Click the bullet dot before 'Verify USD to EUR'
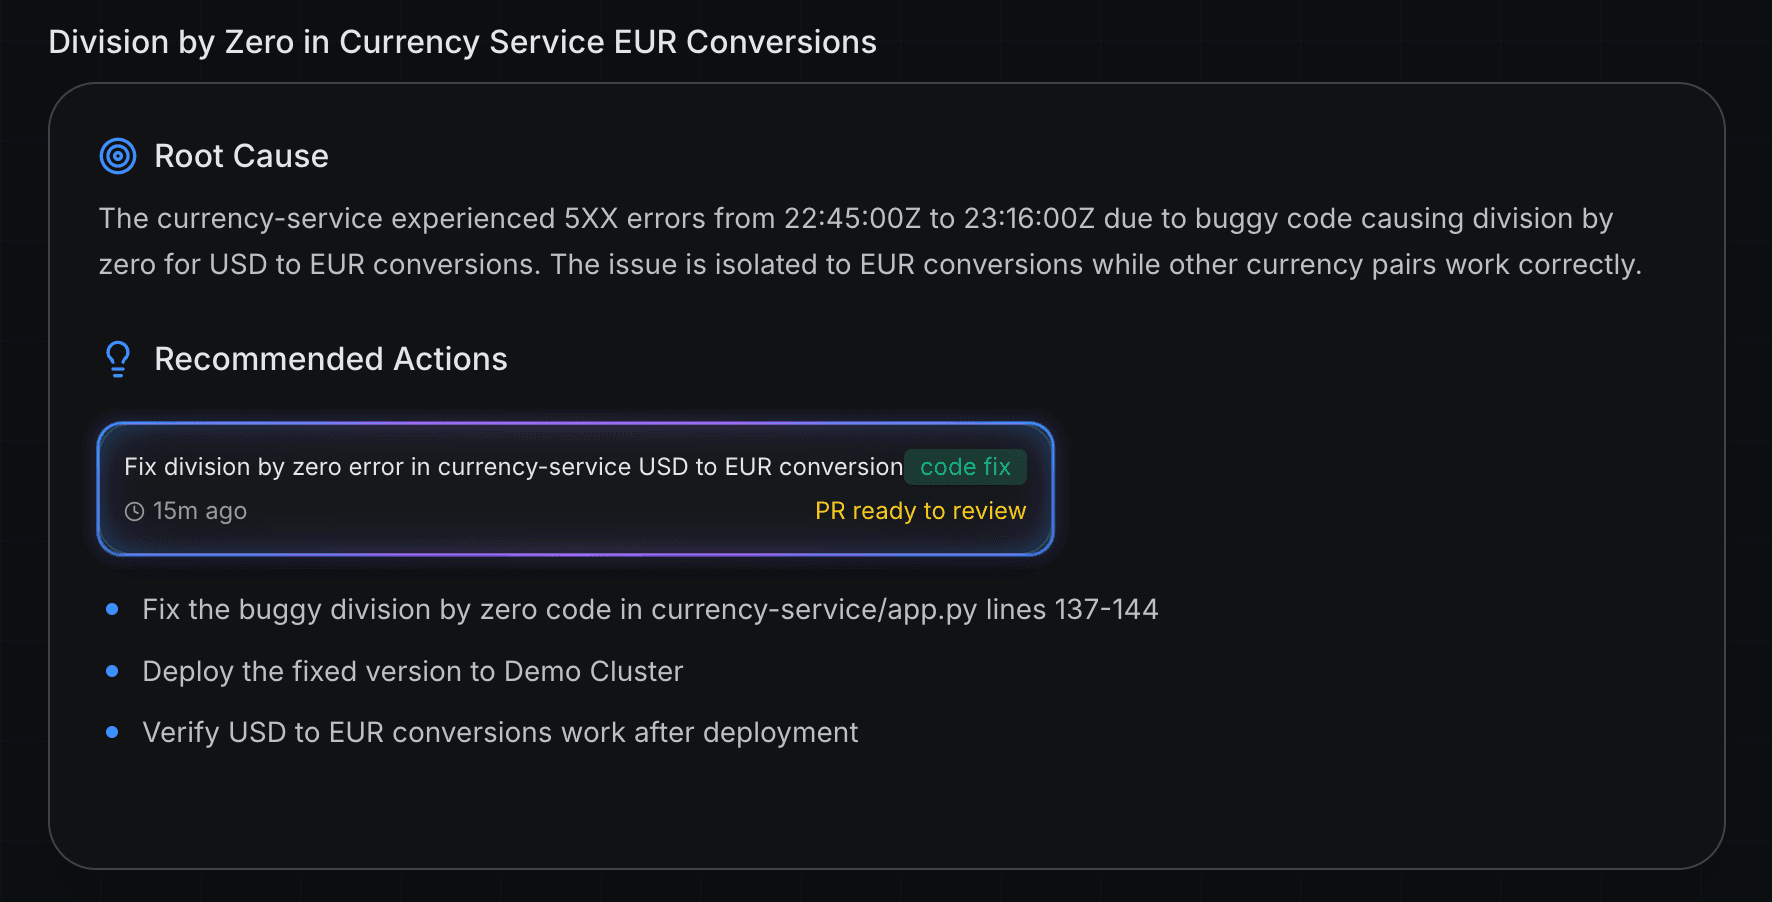The width and height of the screenshot is (1772, 902). pyautogui.click(x=112, y=732)
